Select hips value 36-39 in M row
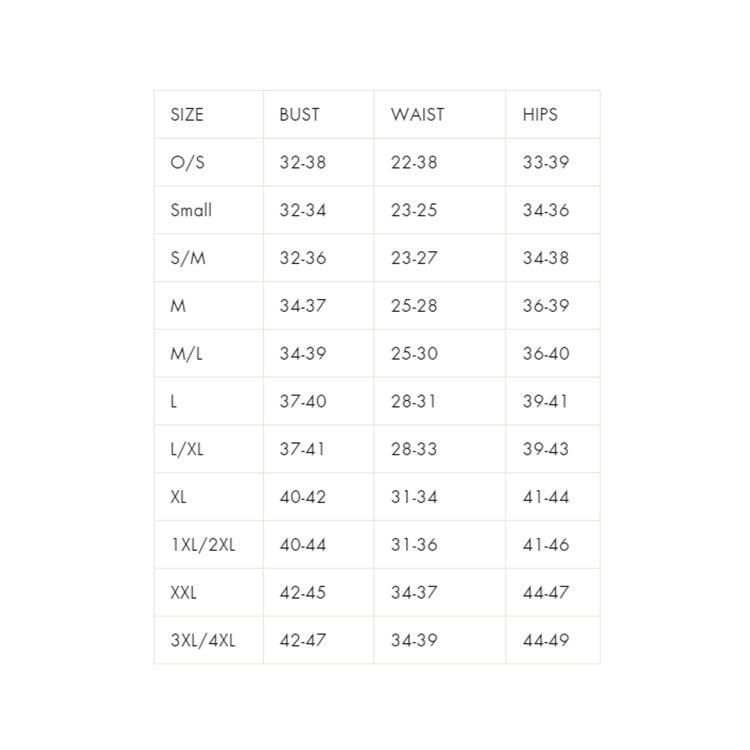The height and width of the screenshot is (750, 750). coord(545,306)
